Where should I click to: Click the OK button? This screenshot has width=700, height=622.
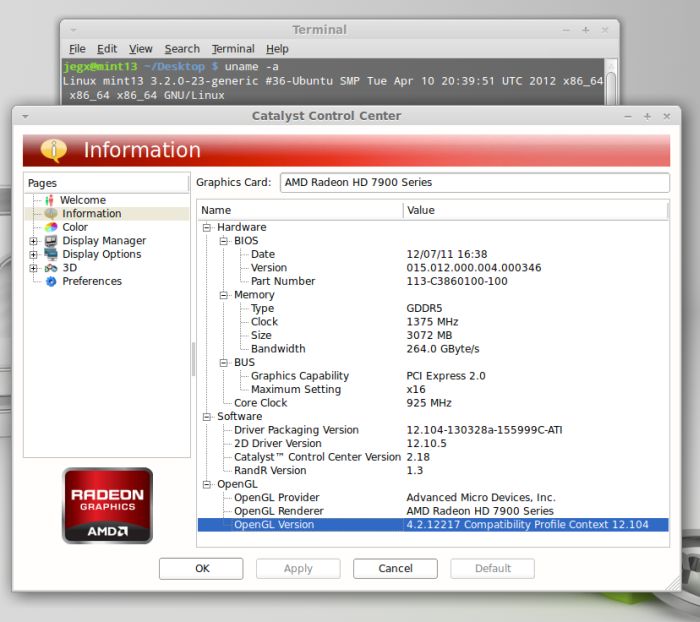[x=201, y=568]
